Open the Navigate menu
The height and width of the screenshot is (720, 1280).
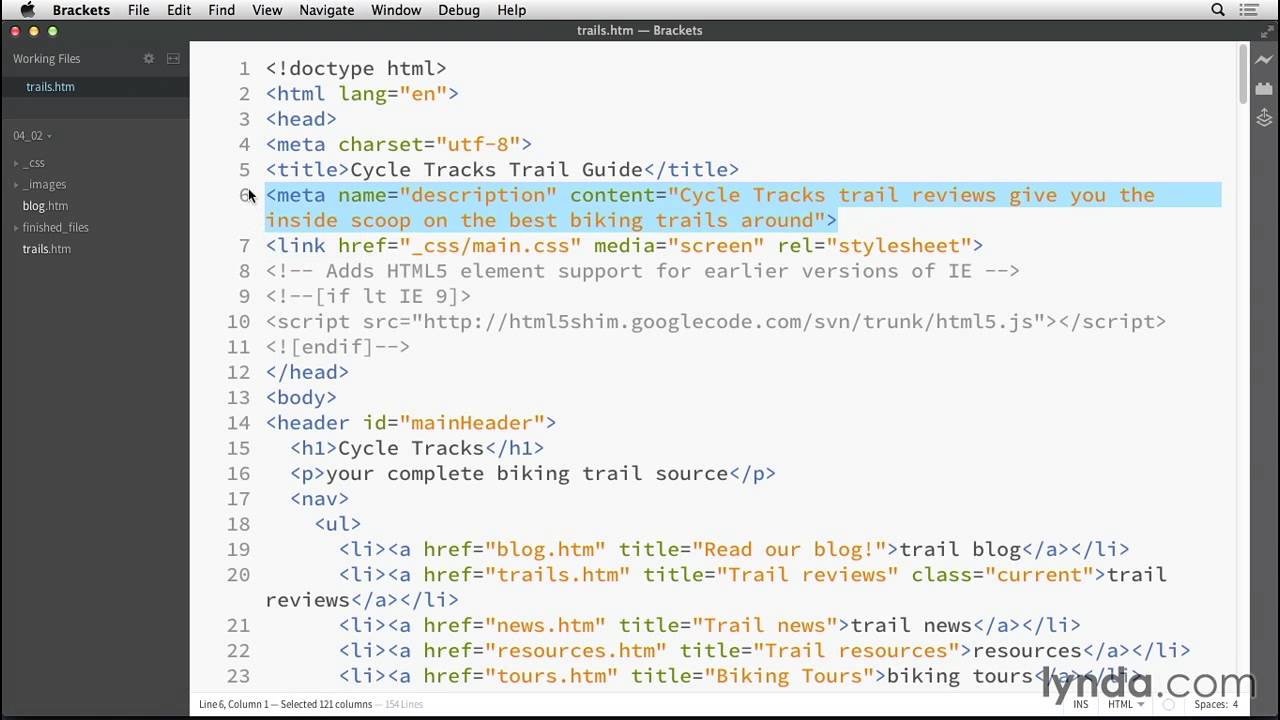click(x=326, y=10)
